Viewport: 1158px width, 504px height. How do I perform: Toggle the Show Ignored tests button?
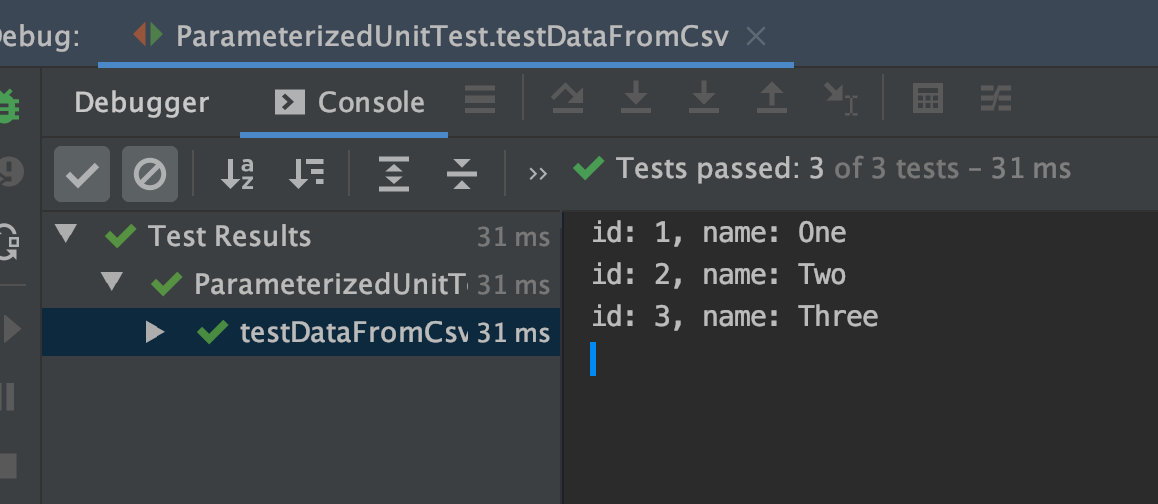(x=150, y=174)
